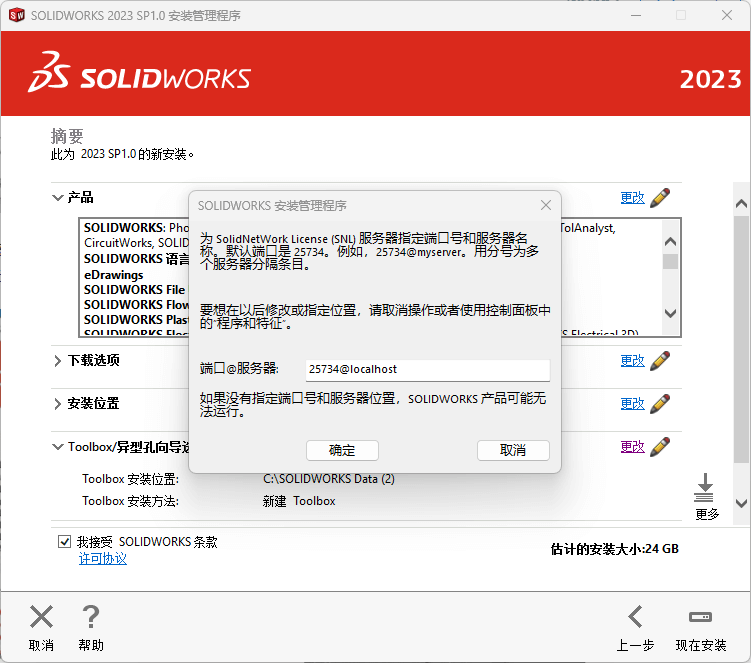Click the 更改 link for 产品
This screenshot has width=751, height=663.
[x=633, y=198]
